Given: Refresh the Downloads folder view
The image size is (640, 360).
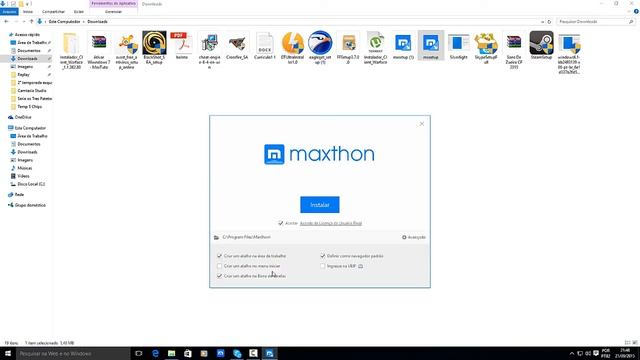Looking at the screenshot, I should [x=549, y=22].
